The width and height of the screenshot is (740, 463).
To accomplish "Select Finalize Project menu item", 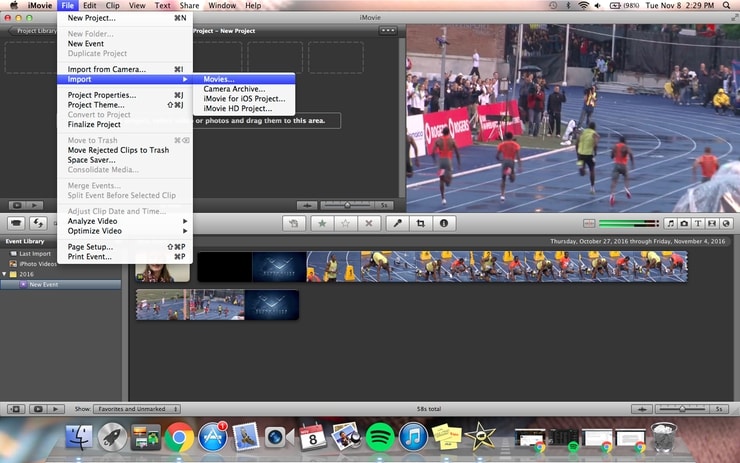I will pos(125,125).
